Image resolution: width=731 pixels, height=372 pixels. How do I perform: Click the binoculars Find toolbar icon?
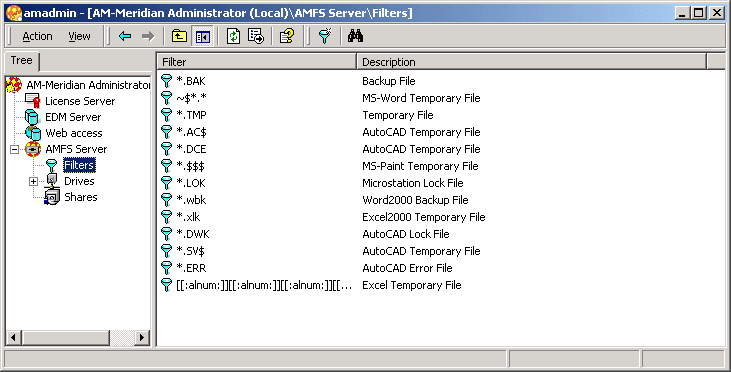(x=355, y=36)
